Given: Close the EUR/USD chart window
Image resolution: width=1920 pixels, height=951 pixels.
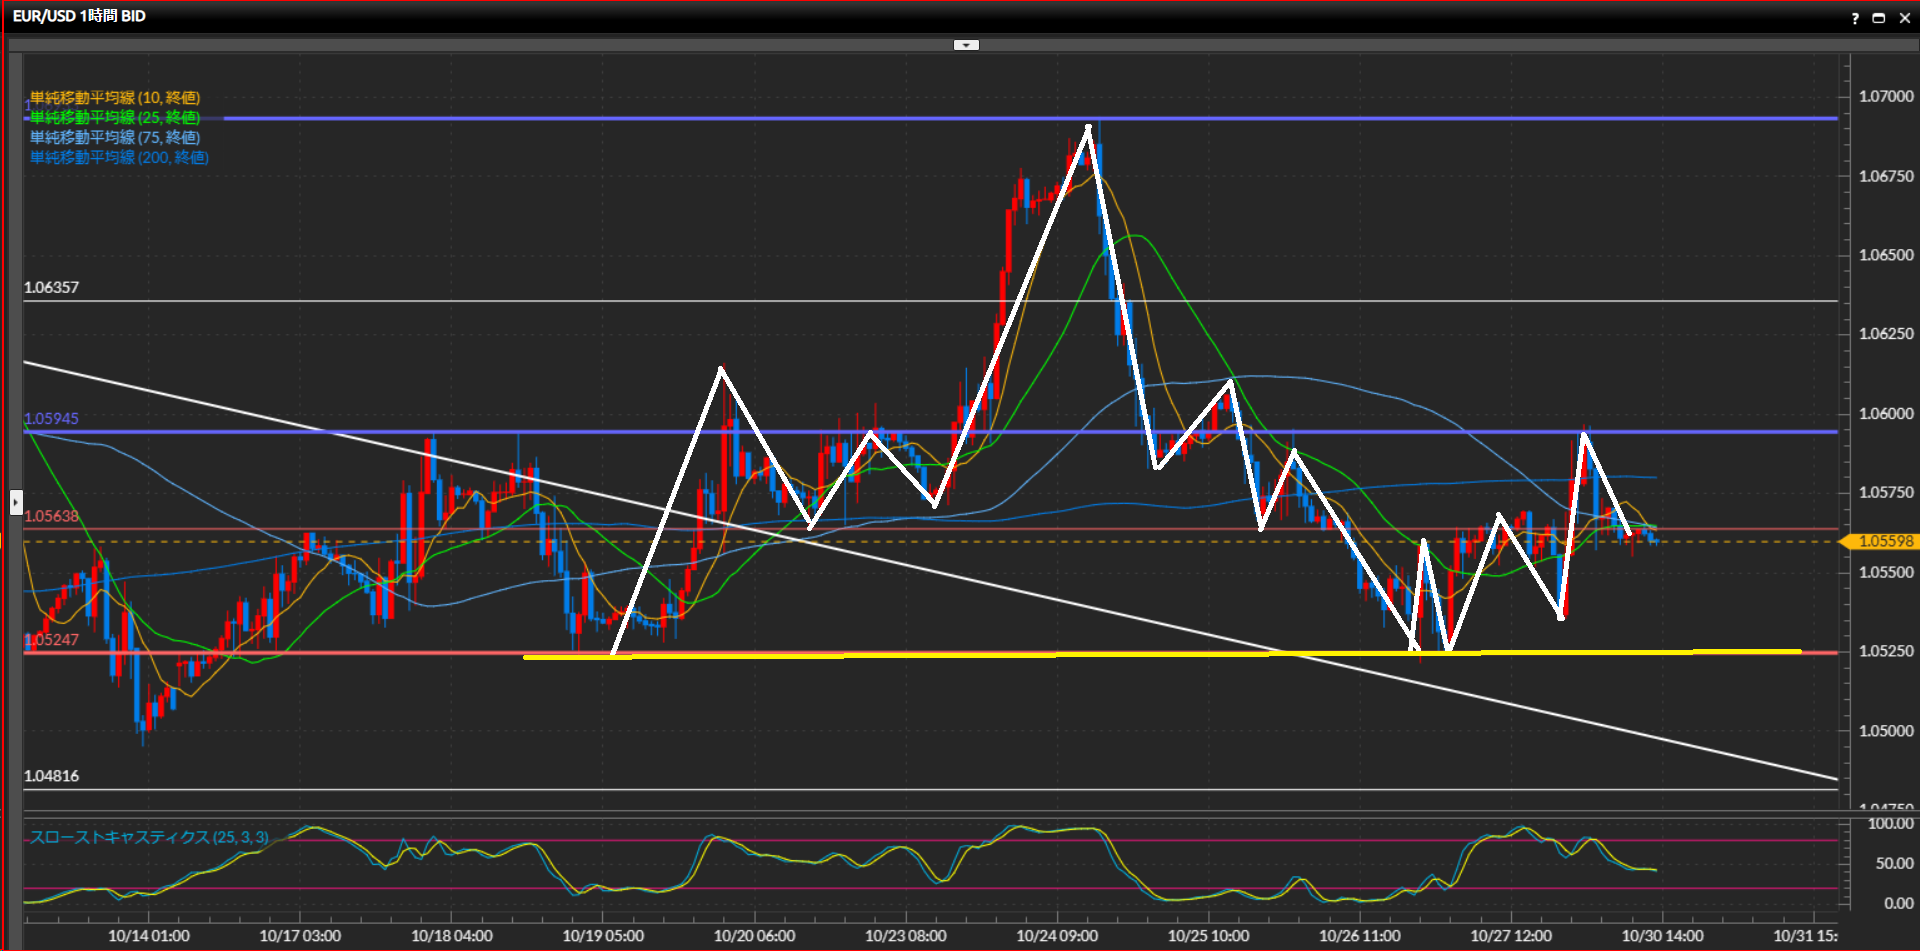Looking at the screenshot, I should point(1904,18).
